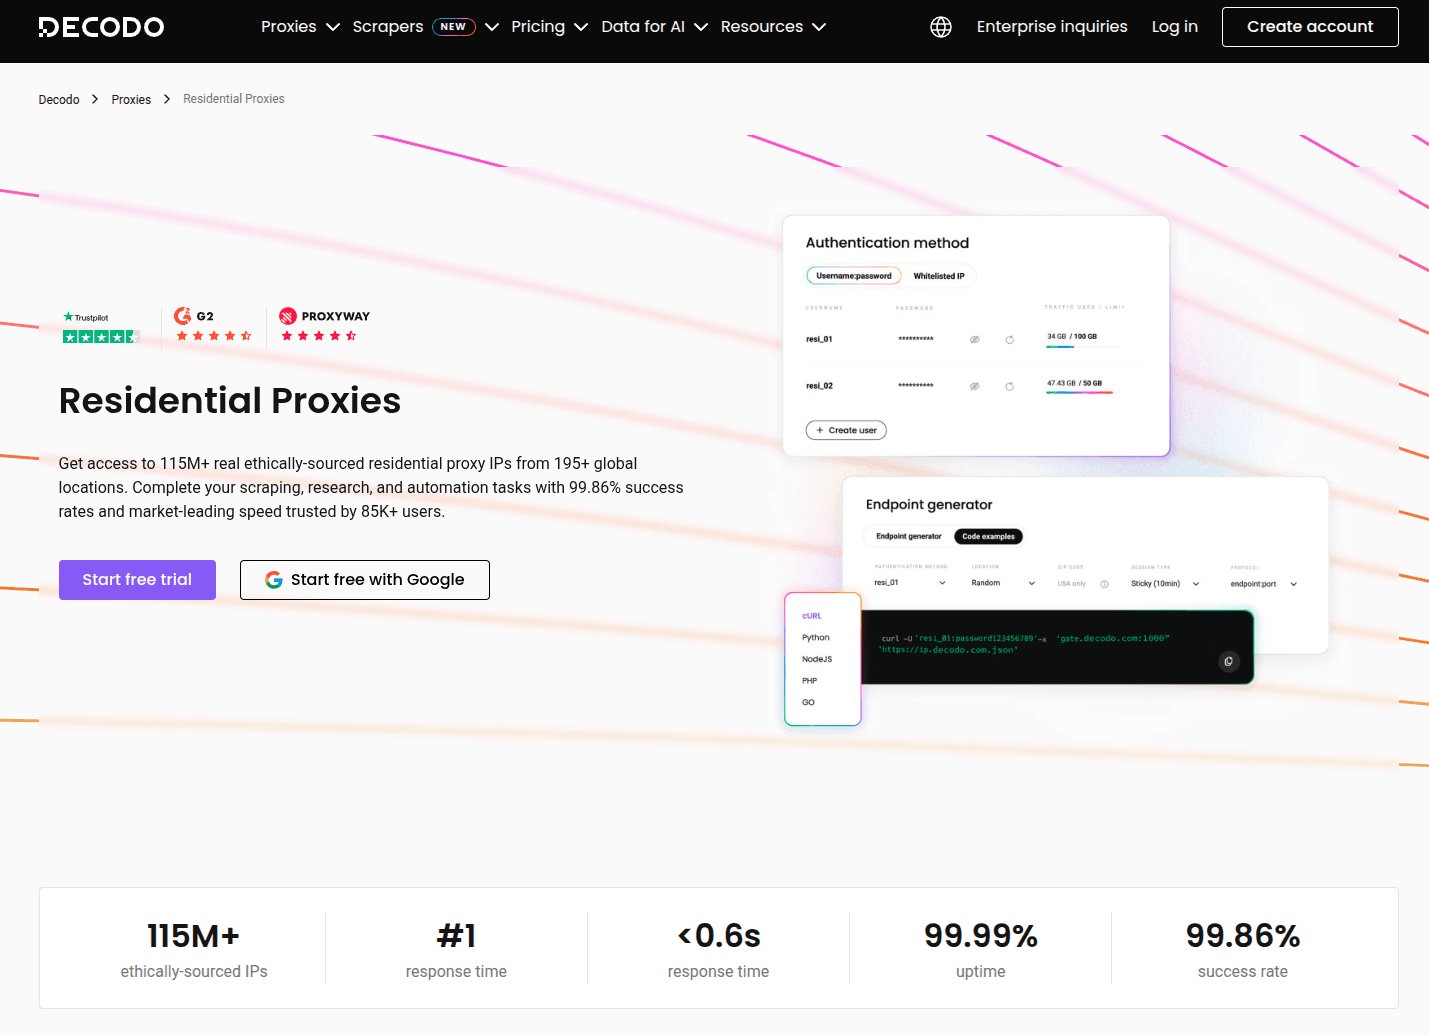Toggle password visibility for resi_02
Image resolution: width=1429 pixels, height=1035 pixels.
974,387
